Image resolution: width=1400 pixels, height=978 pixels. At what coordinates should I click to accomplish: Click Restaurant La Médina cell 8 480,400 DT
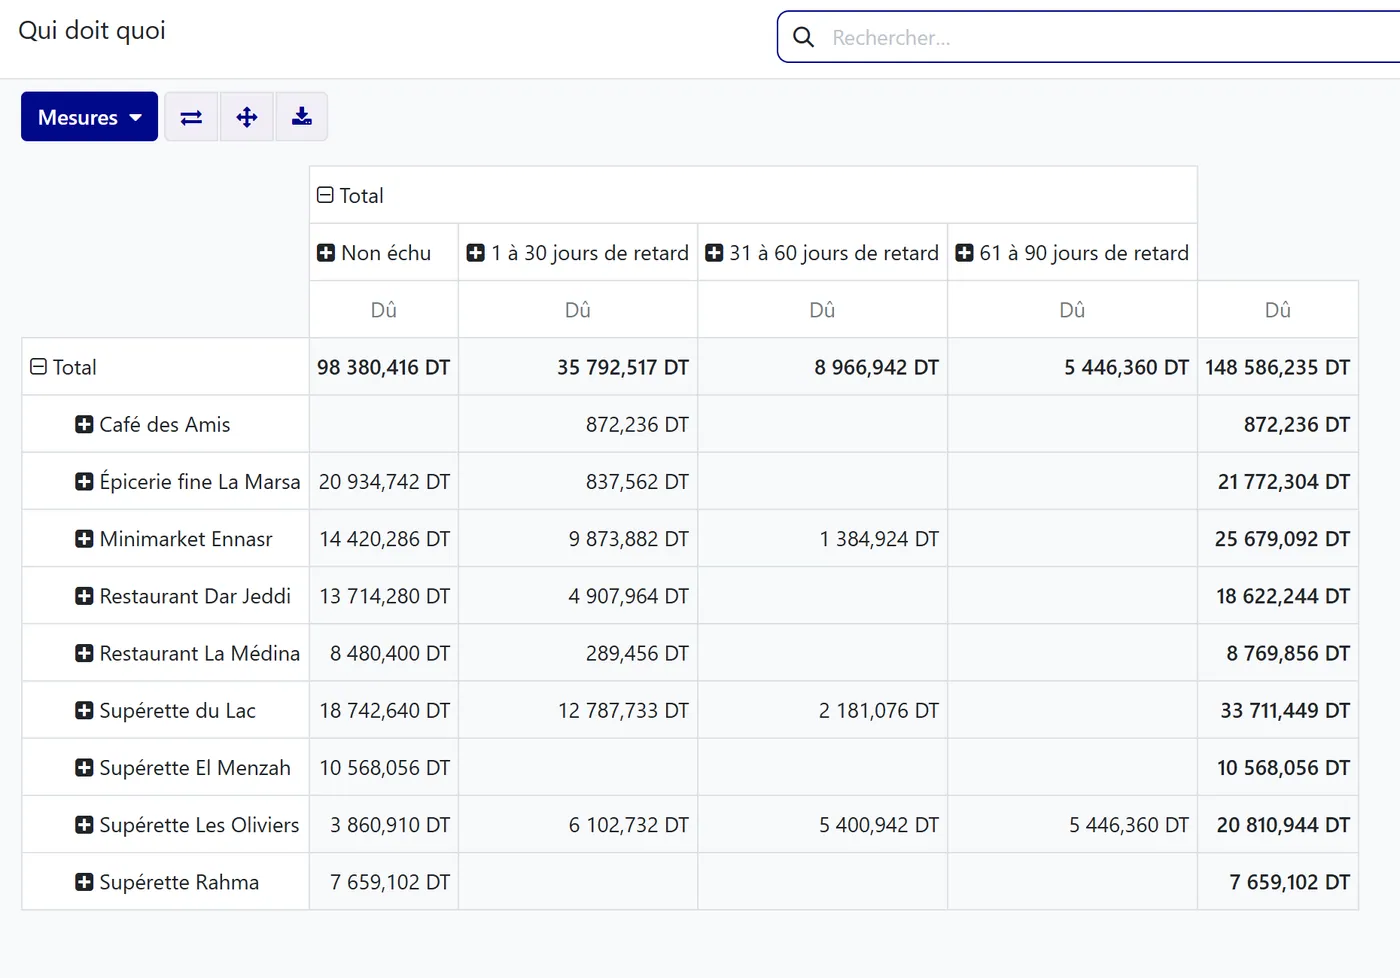tap(384, 653)
